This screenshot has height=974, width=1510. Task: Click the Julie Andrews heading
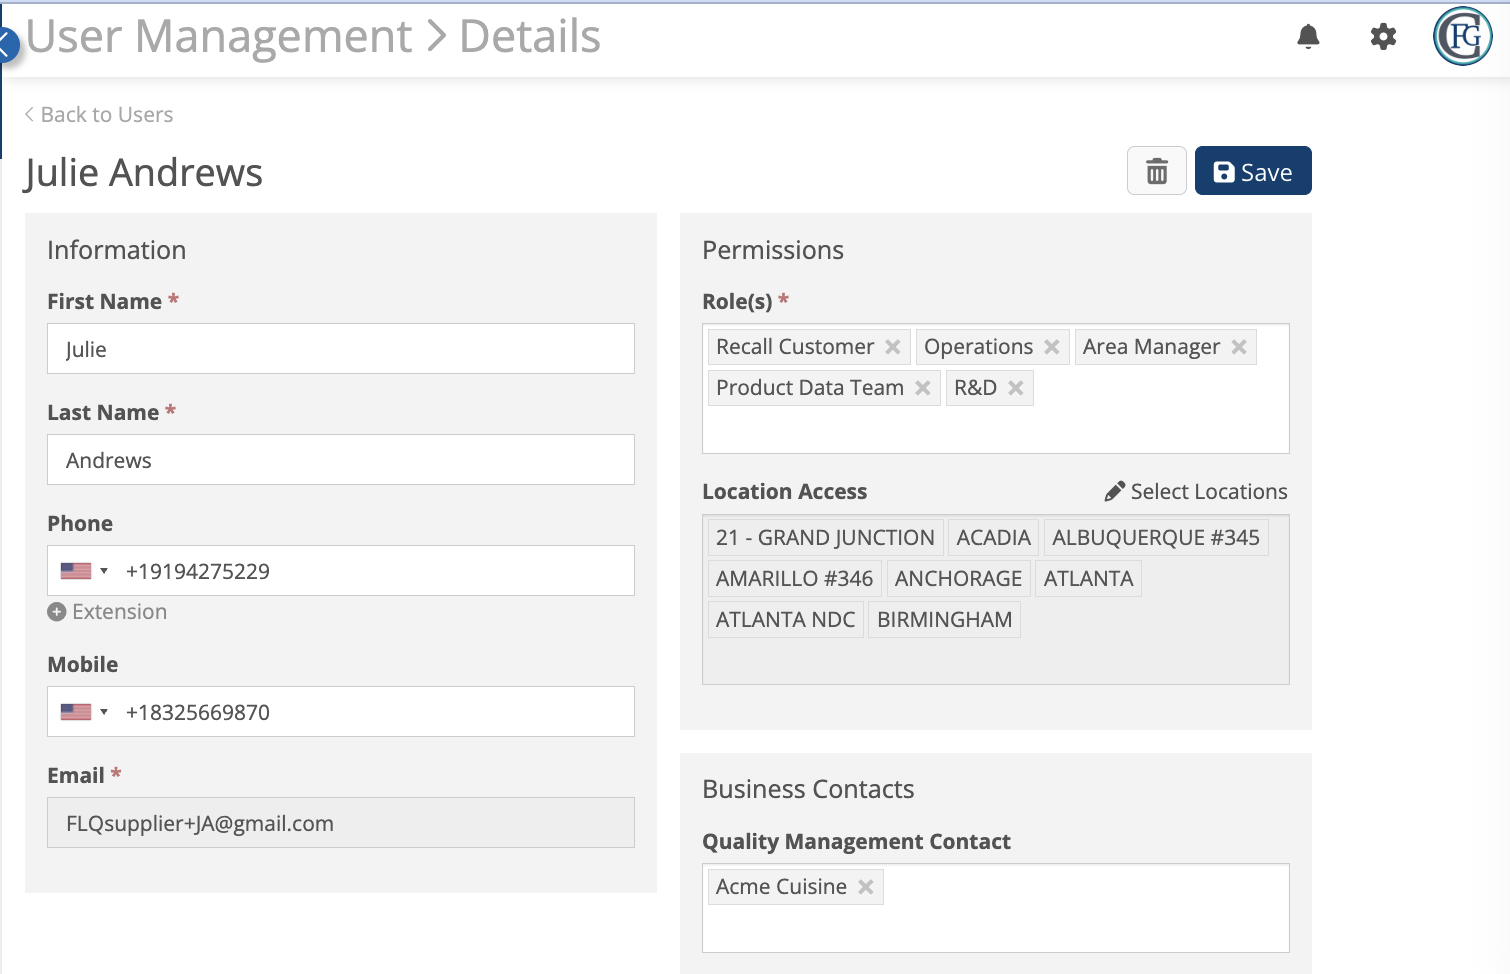point(143,173)
